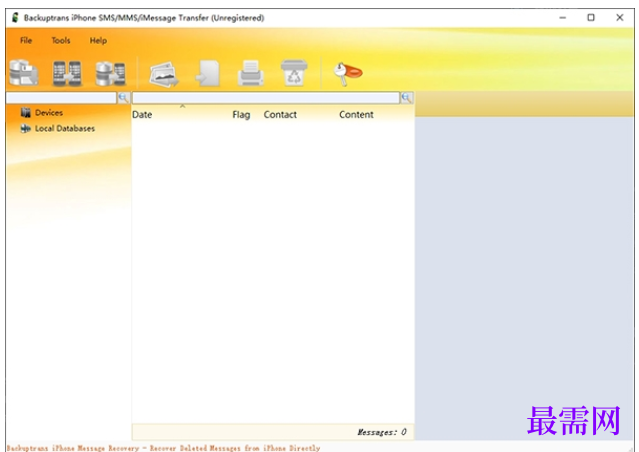Click the Local Databases tree icon
Screen dimensions: 639x452
(26, 128)
